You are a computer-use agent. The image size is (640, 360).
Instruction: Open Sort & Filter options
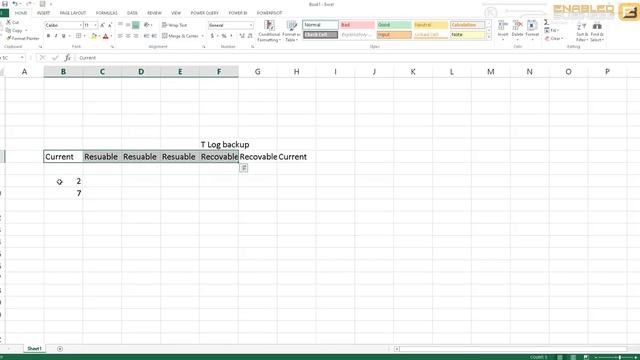click(582, 31)
